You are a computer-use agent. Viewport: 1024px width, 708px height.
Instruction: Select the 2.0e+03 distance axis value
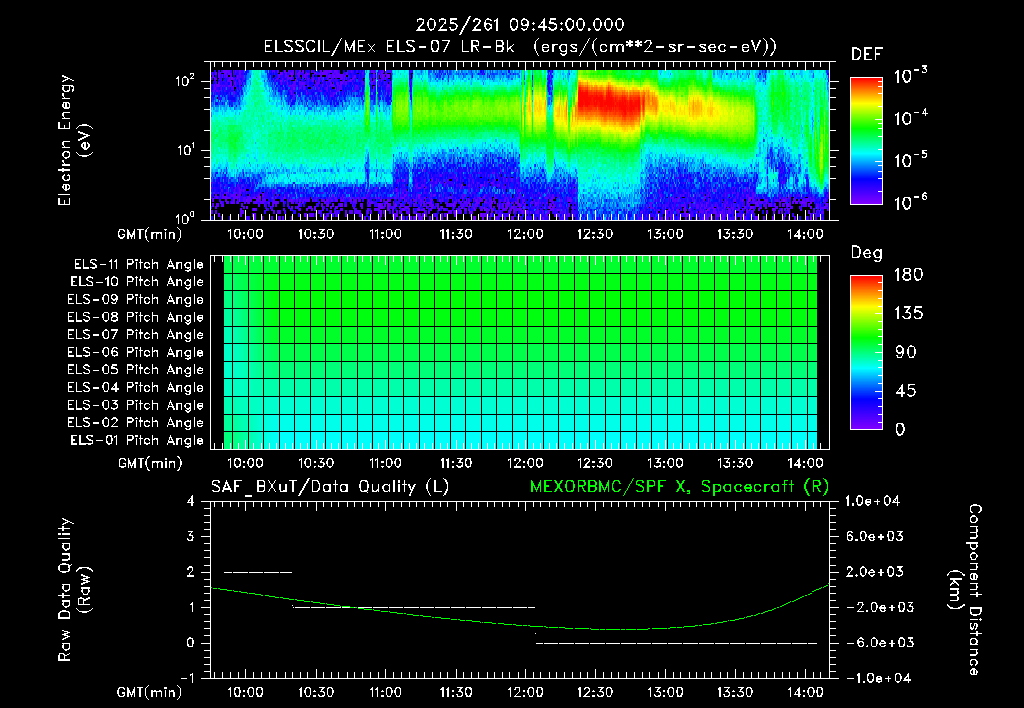(875, 572)
